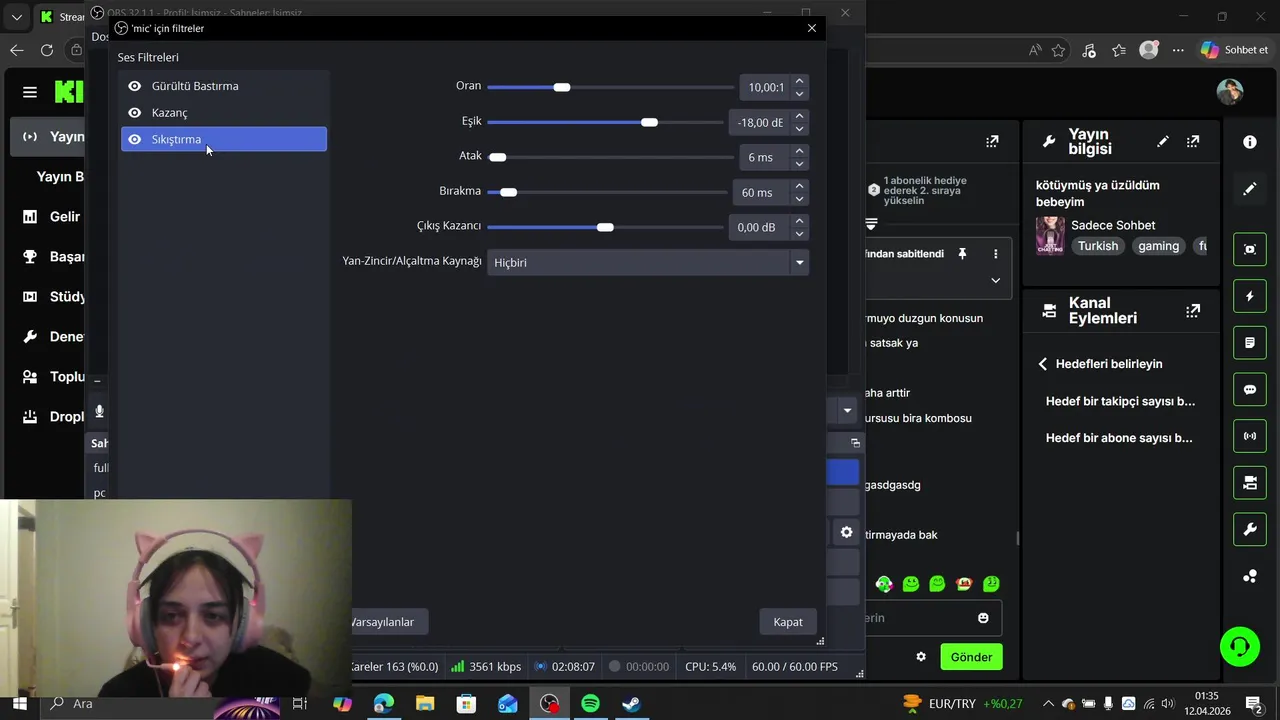Open the Kick profile avatar menu

point(1230,92)
